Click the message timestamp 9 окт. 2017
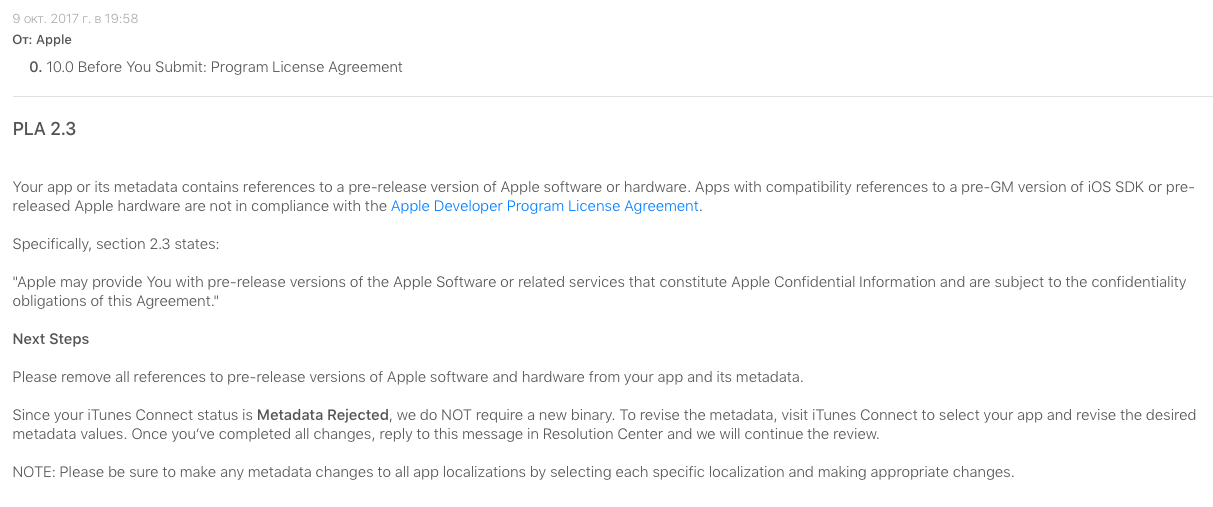 pos(75,18)
